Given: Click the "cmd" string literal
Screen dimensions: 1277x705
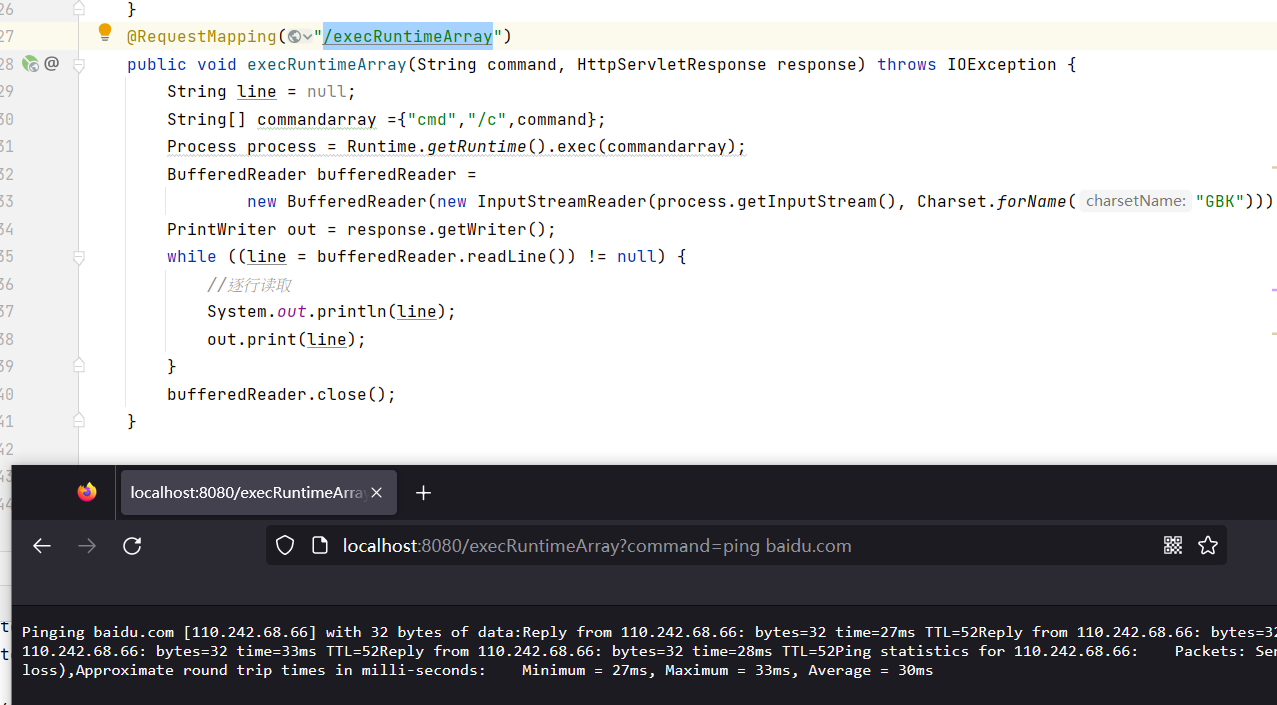Looking at the screenshot, I should pos(432,119).
